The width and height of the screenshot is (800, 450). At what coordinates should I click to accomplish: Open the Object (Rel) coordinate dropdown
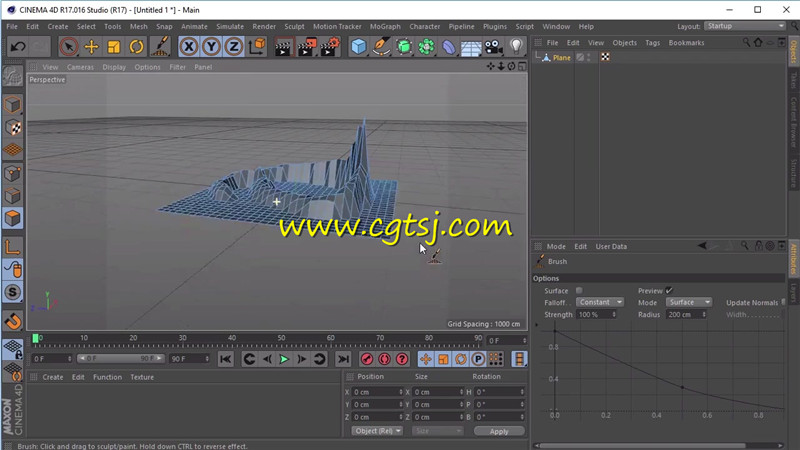(377, 431)
